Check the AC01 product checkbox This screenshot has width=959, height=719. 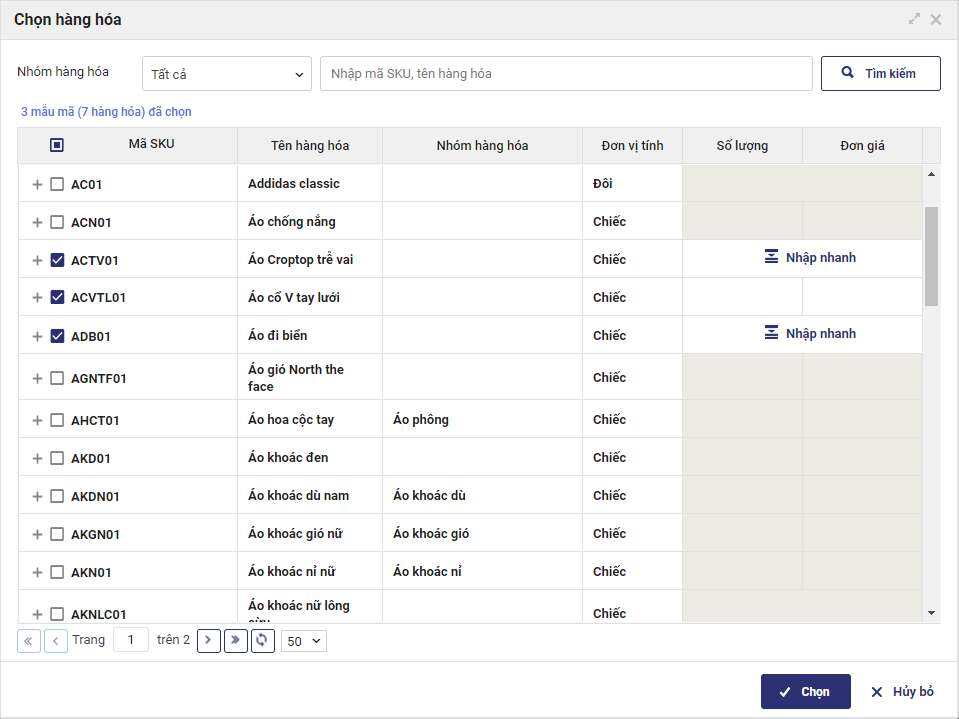point(57,184)
